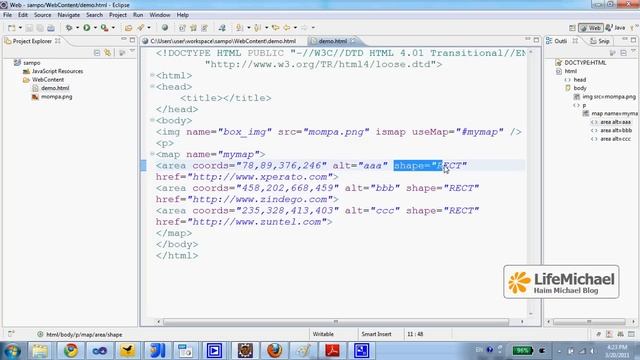This screenshot has width=640, height=360.
Task: Open Adobe Reader from the taskbar
Action: [x=332, y=351]
